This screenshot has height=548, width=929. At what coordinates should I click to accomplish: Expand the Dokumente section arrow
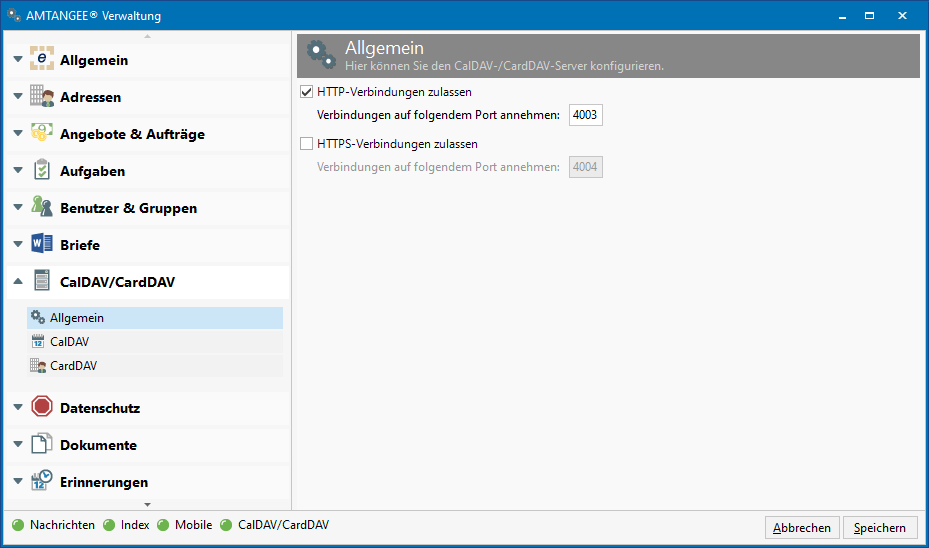click(x=18, y=444)
